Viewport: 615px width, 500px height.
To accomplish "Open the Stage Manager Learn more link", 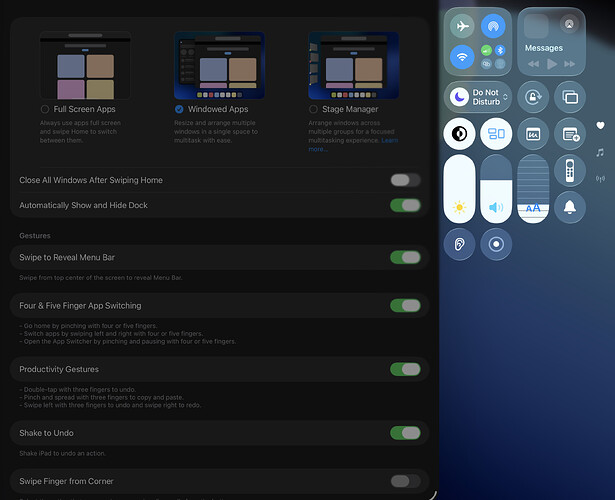I will [318, 149].
